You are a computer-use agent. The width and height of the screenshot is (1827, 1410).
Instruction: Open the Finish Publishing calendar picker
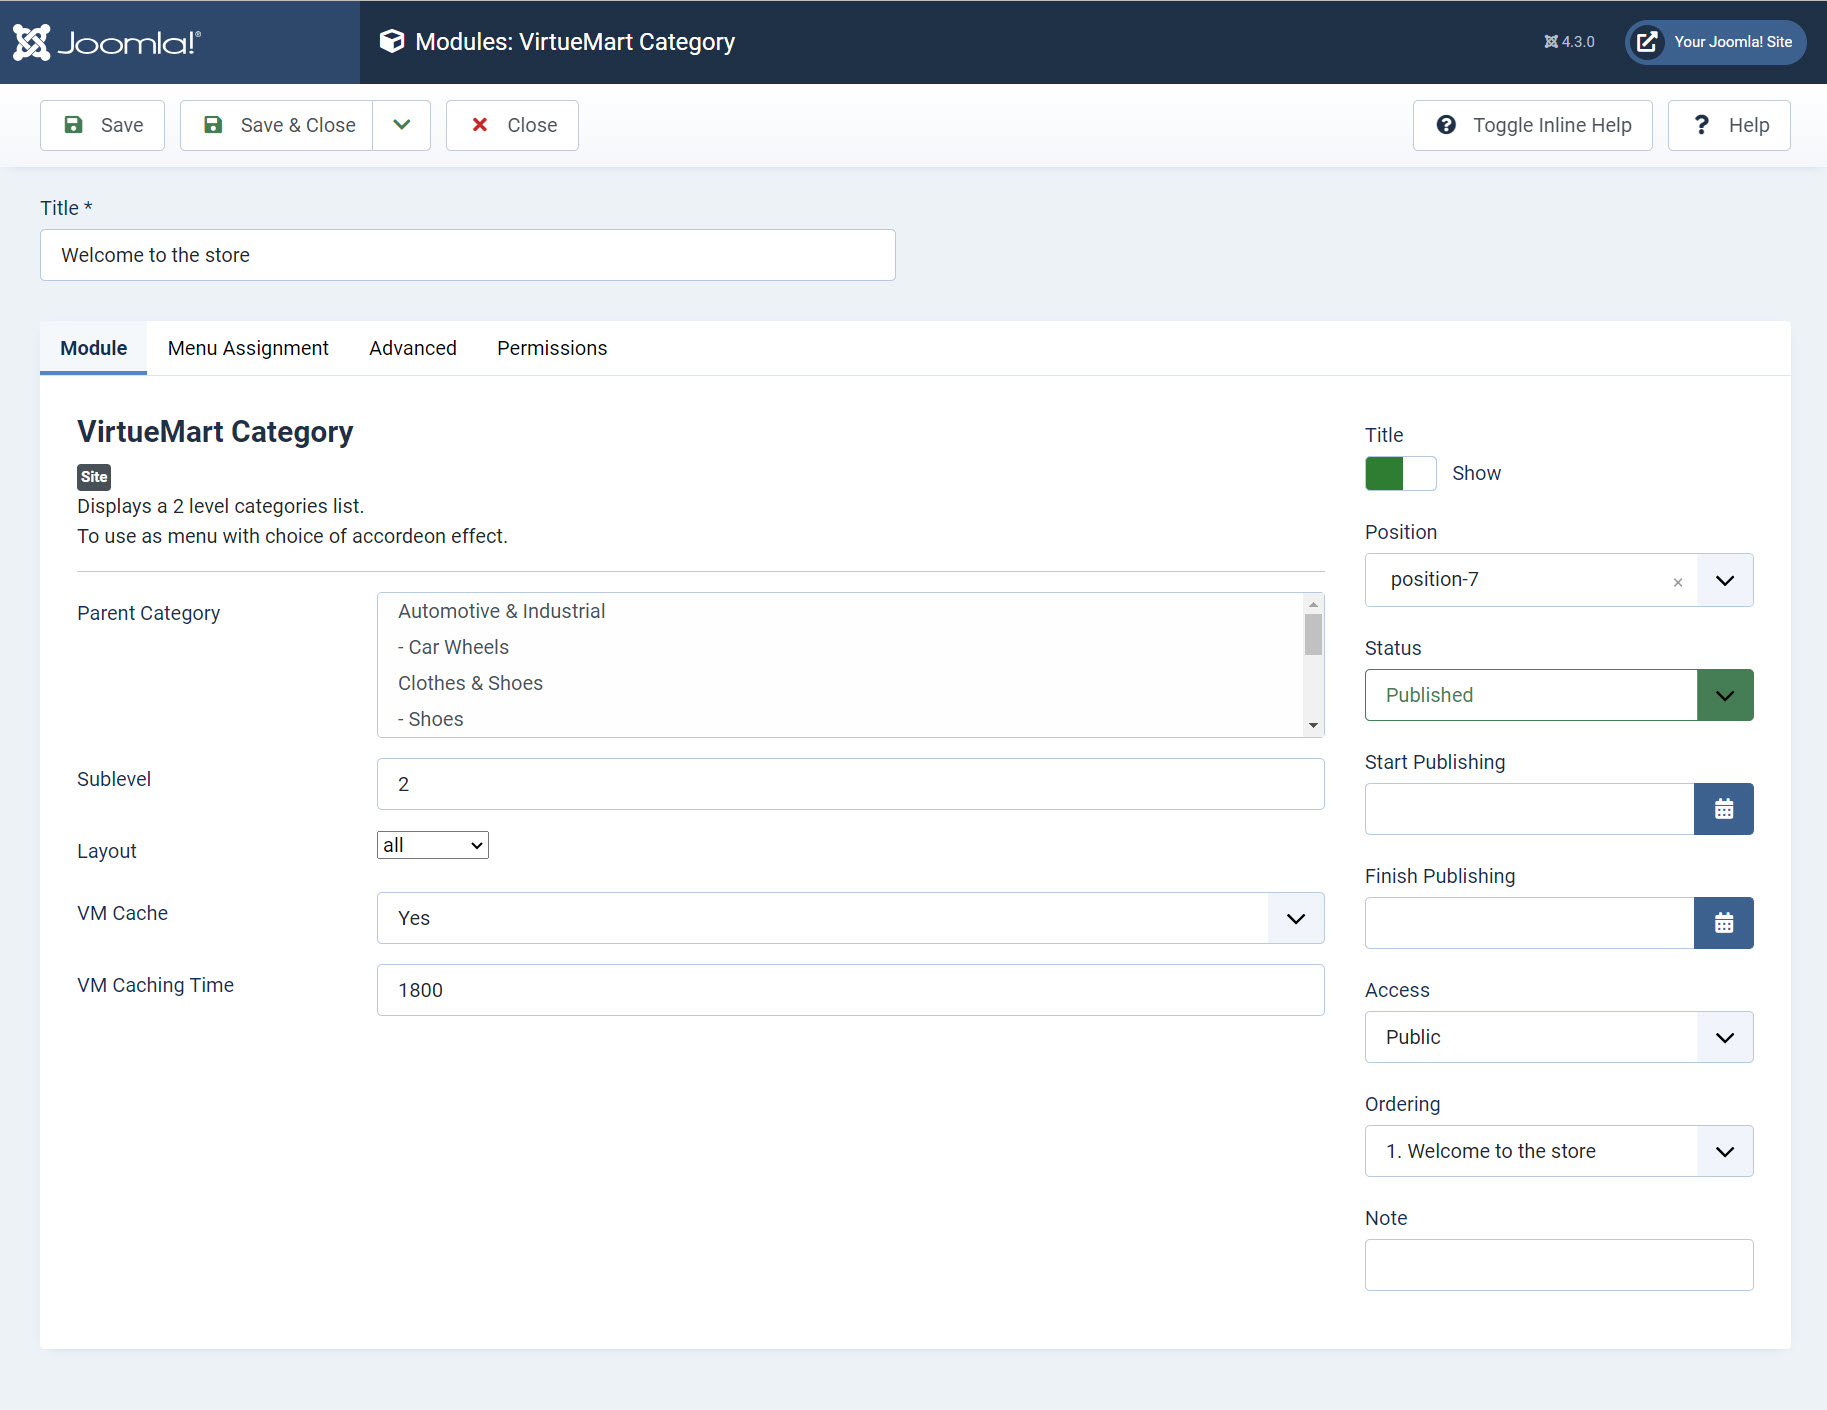[1723, 923]
